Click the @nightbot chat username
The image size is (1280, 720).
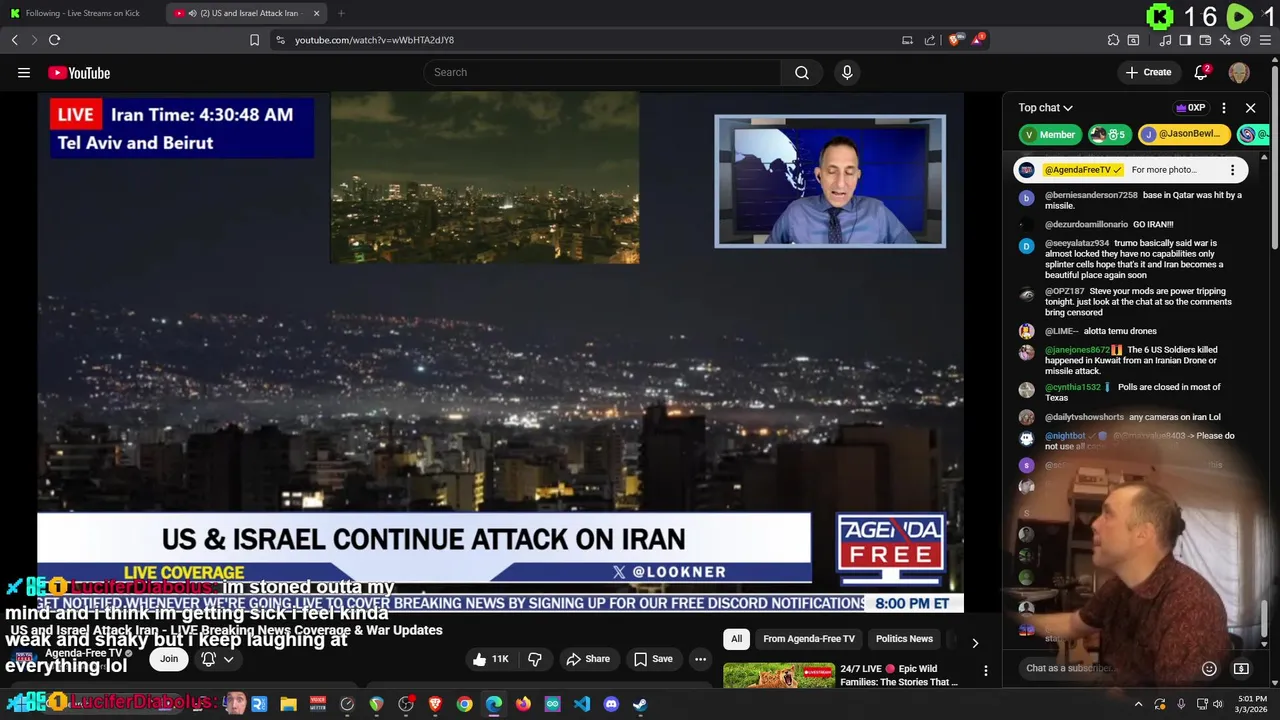(x=1065, y=436)
